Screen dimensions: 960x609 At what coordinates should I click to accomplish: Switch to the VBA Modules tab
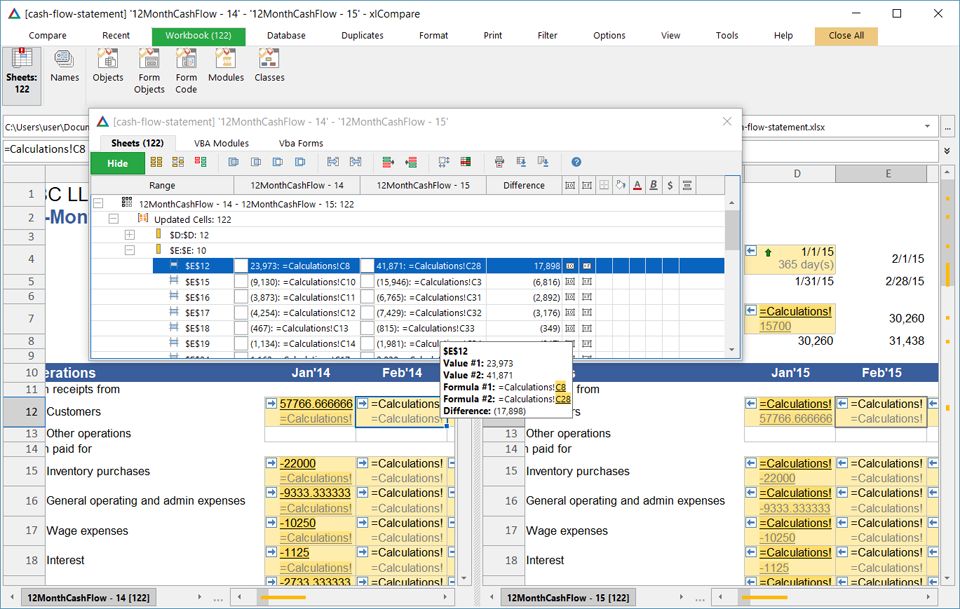click(221, 143)
